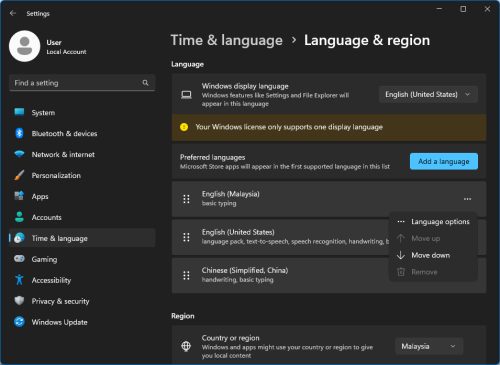Click the Personalization paintbrush icon
The height and width of the screenshot is (365, 500).
(x=19, y=175)
